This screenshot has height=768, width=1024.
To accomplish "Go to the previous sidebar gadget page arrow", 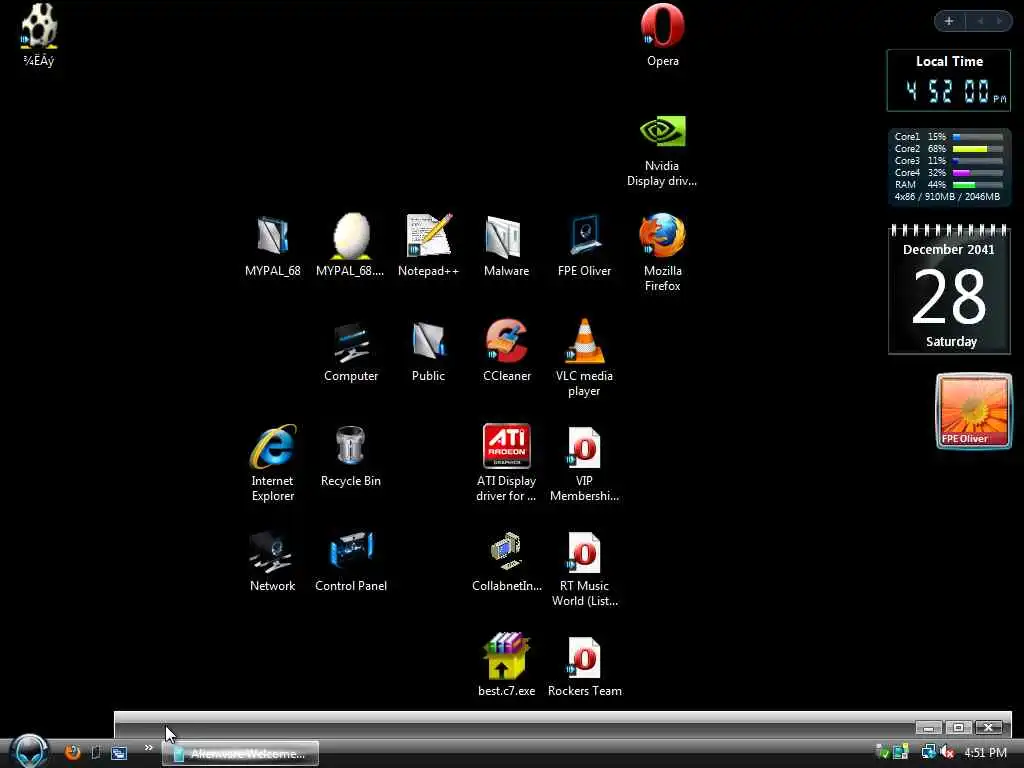I will (980, 21).
